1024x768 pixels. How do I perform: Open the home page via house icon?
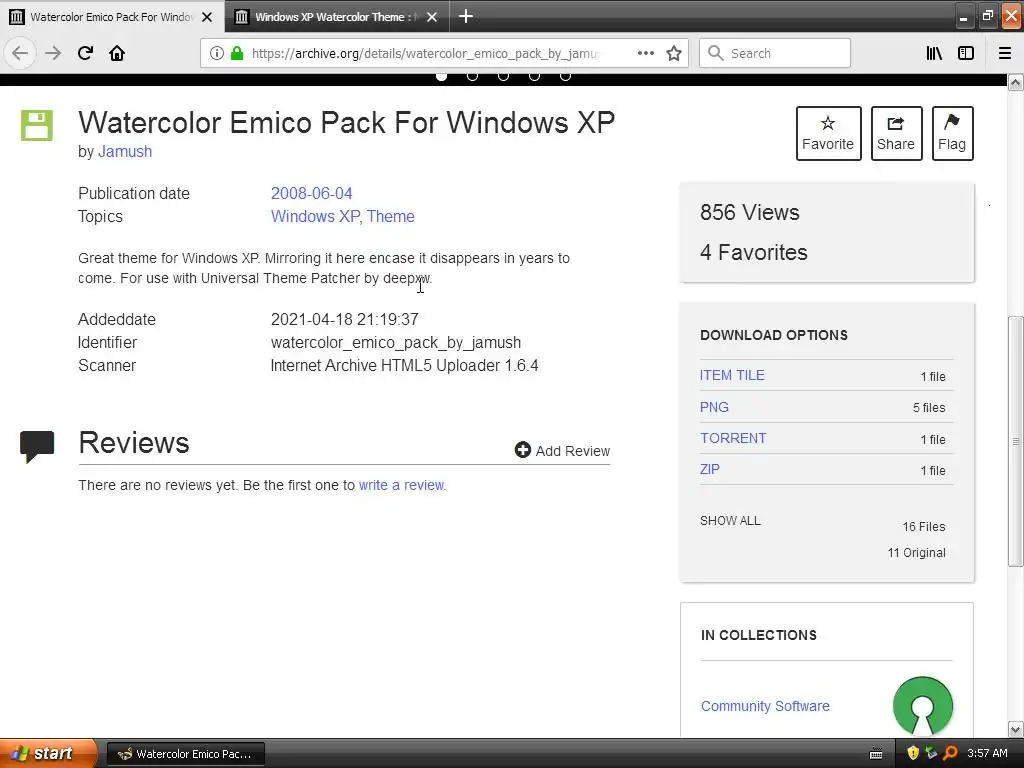pos(117,53)
